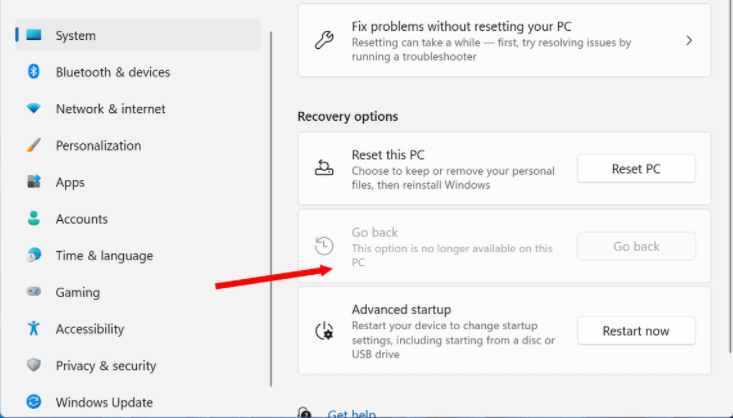The width and height of the screenshot is (733, 418).
Task: Click the sidebar vertical scrollbar
Action: pos(271,209)
